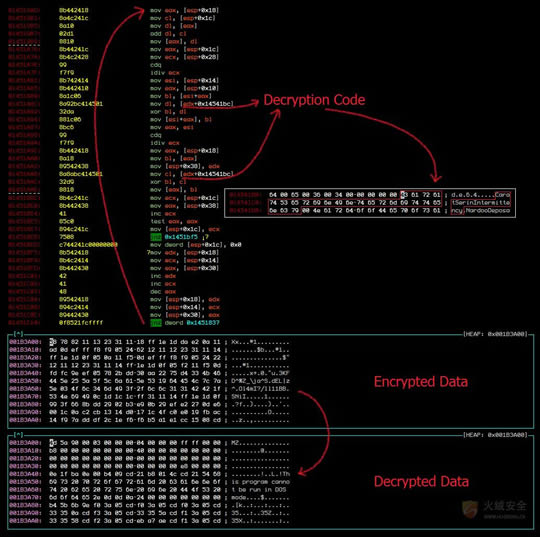The image size is (540, 537).
Task: Click the green-highlighted jump before dword 0x1451837
Action: [x=156, y=323]
